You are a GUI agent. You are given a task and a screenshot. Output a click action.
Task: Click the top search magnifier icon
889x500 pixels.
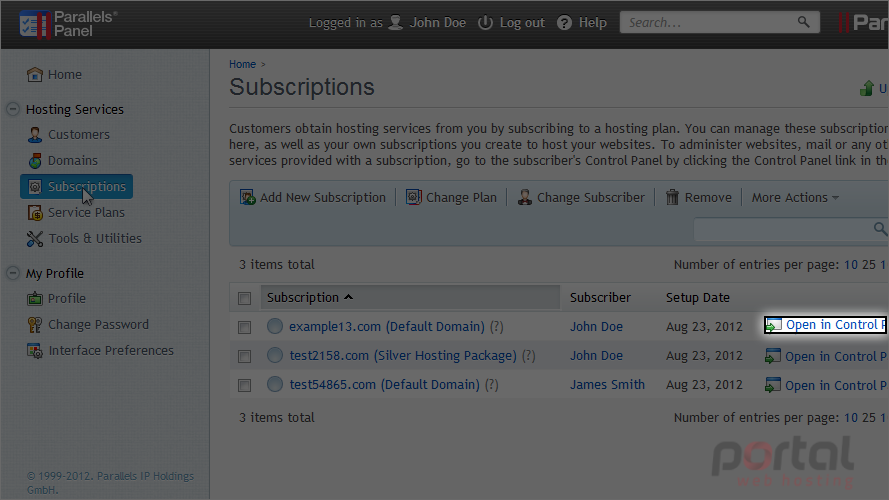tap(803, 22)
